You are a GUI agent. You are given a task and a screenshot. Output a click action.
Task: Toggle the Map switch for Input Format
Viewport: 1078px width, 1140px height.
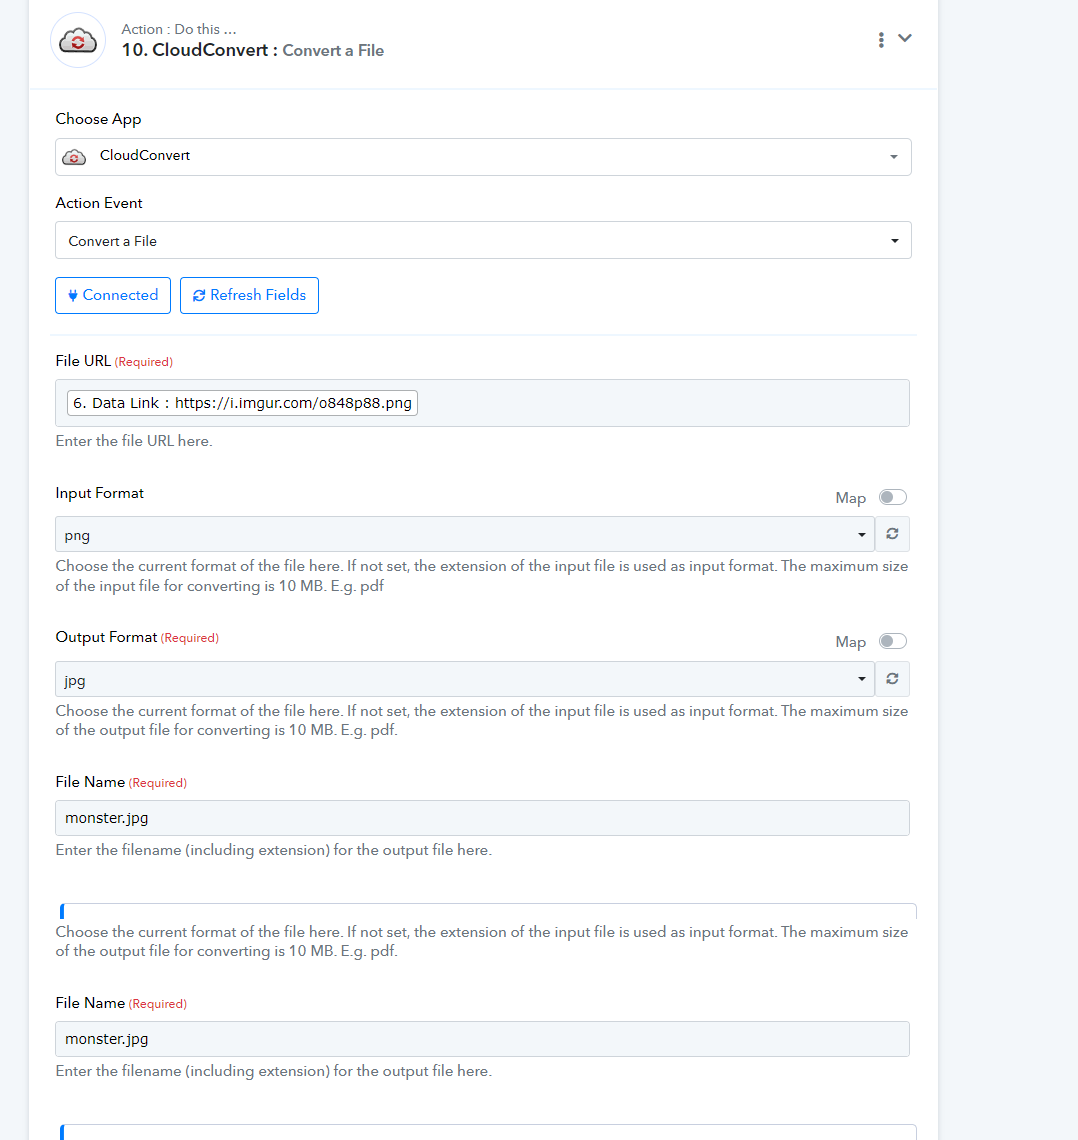tap(893, 497)
